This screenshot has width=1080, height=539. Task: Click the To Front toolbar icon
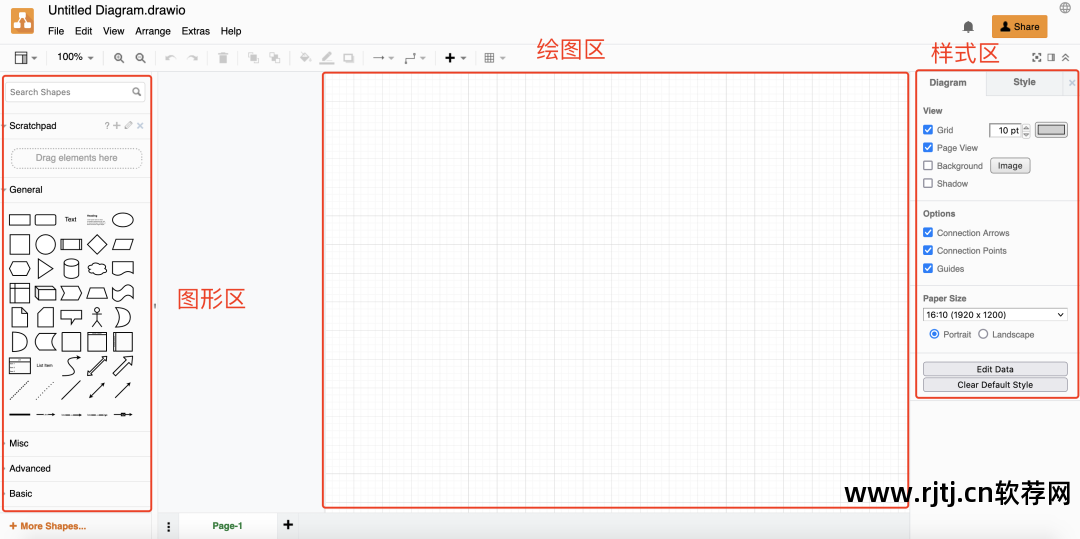click(253, 59)
